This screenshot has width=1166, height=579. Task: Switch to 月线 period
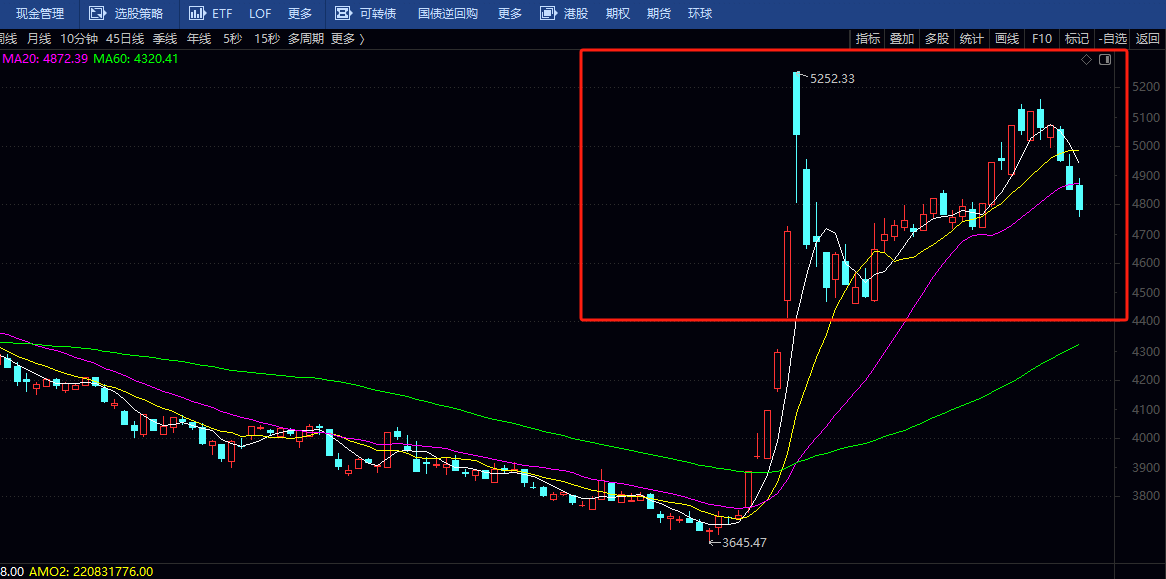tap(39, 39)
